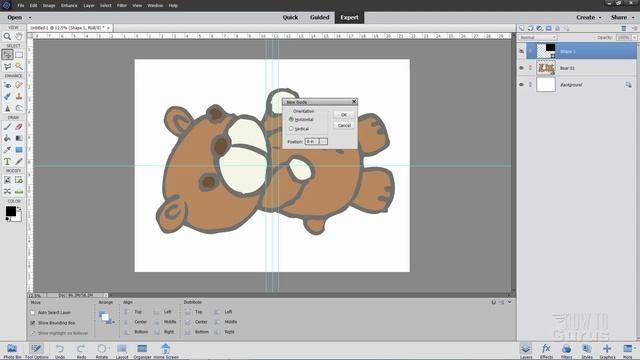This screenshot has width=640, height=360.
Task: Switch to Guided mode tab
Action: 320,18
